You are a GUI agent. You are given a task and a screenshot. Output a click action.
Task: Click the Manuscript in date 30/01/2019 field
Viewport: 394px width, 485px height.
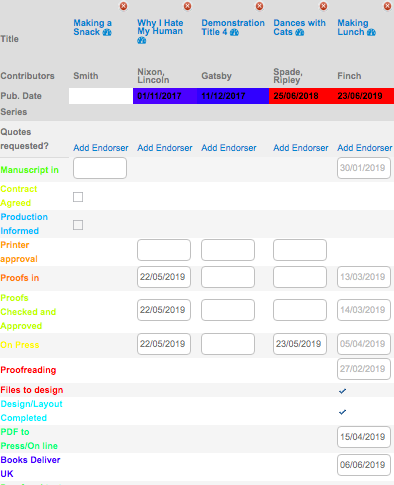(364, 168)
